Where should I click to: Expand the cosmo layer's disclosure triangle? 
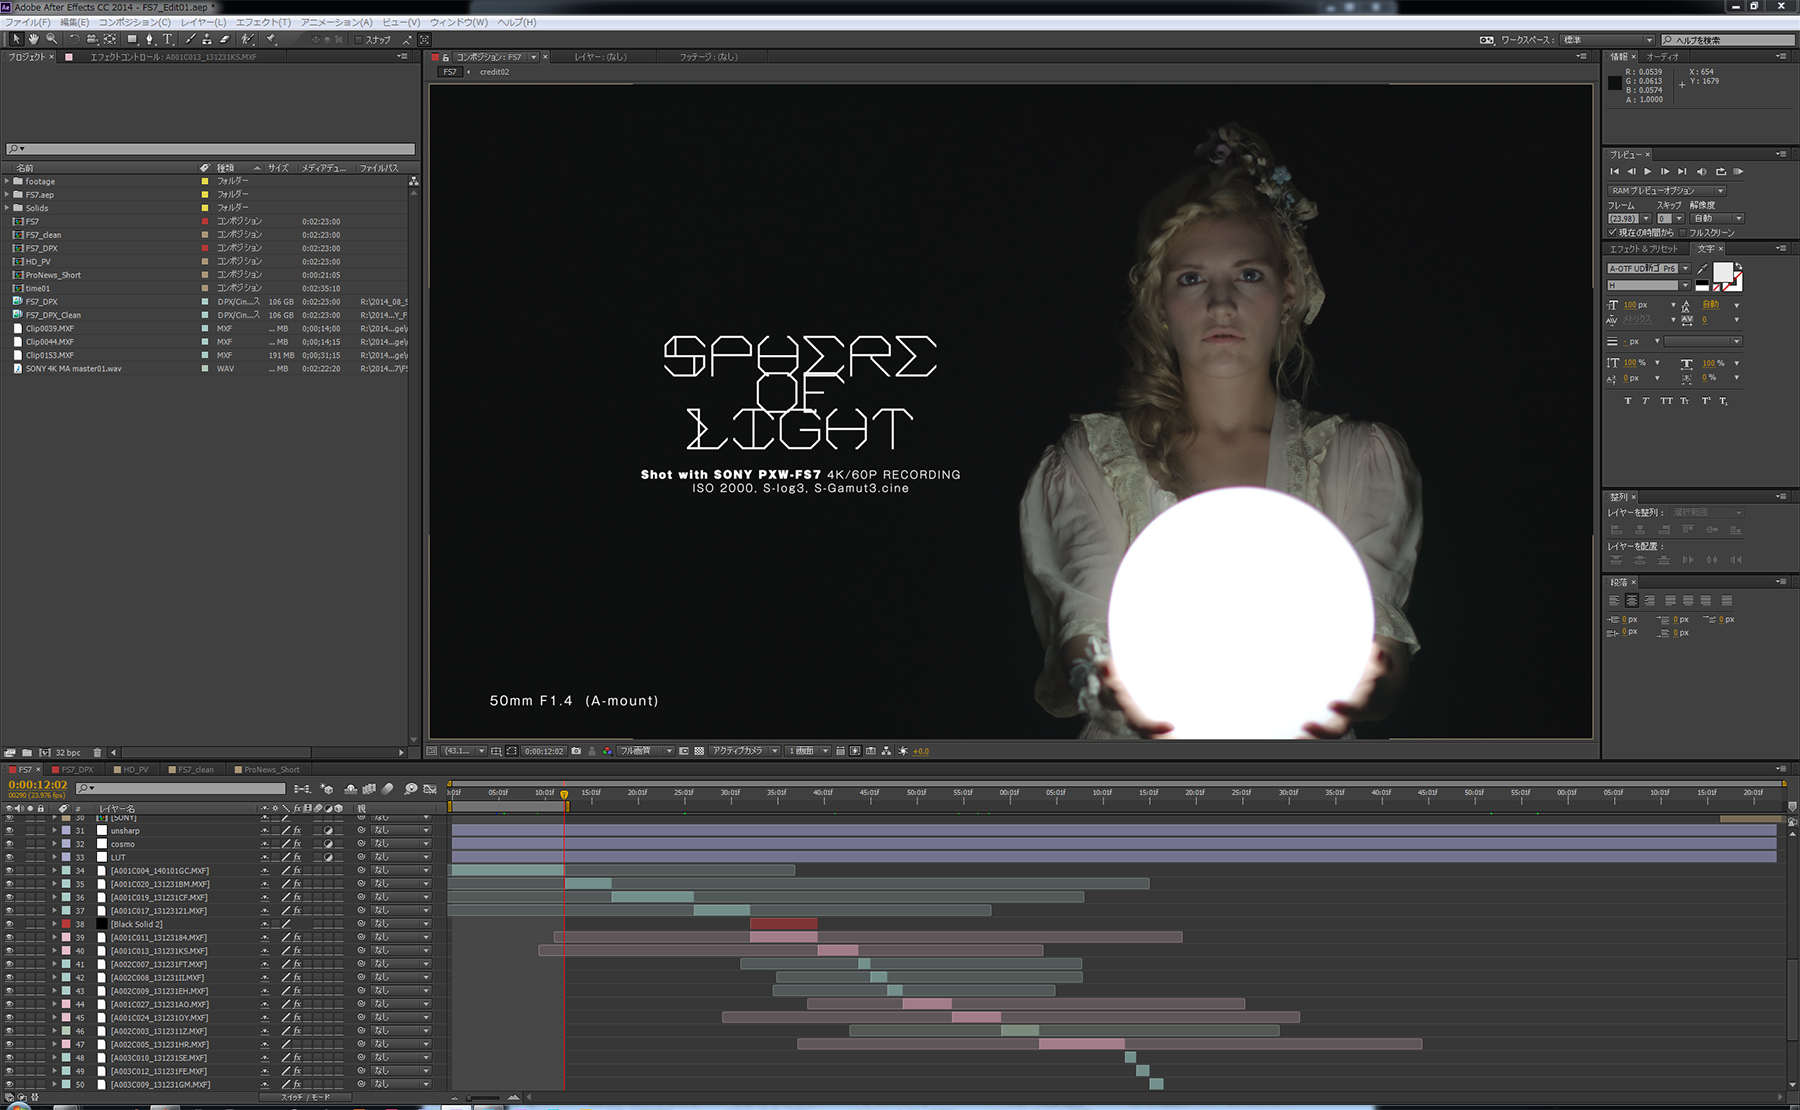pos(54,844)
